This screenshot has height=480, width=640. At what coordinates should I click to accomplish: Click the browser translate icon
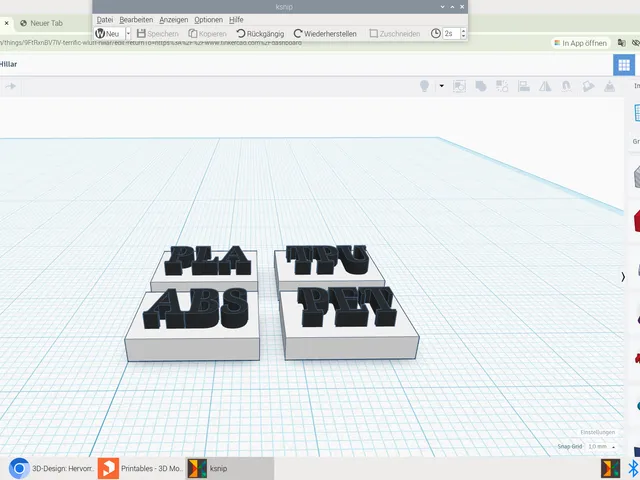click(622, 43)
